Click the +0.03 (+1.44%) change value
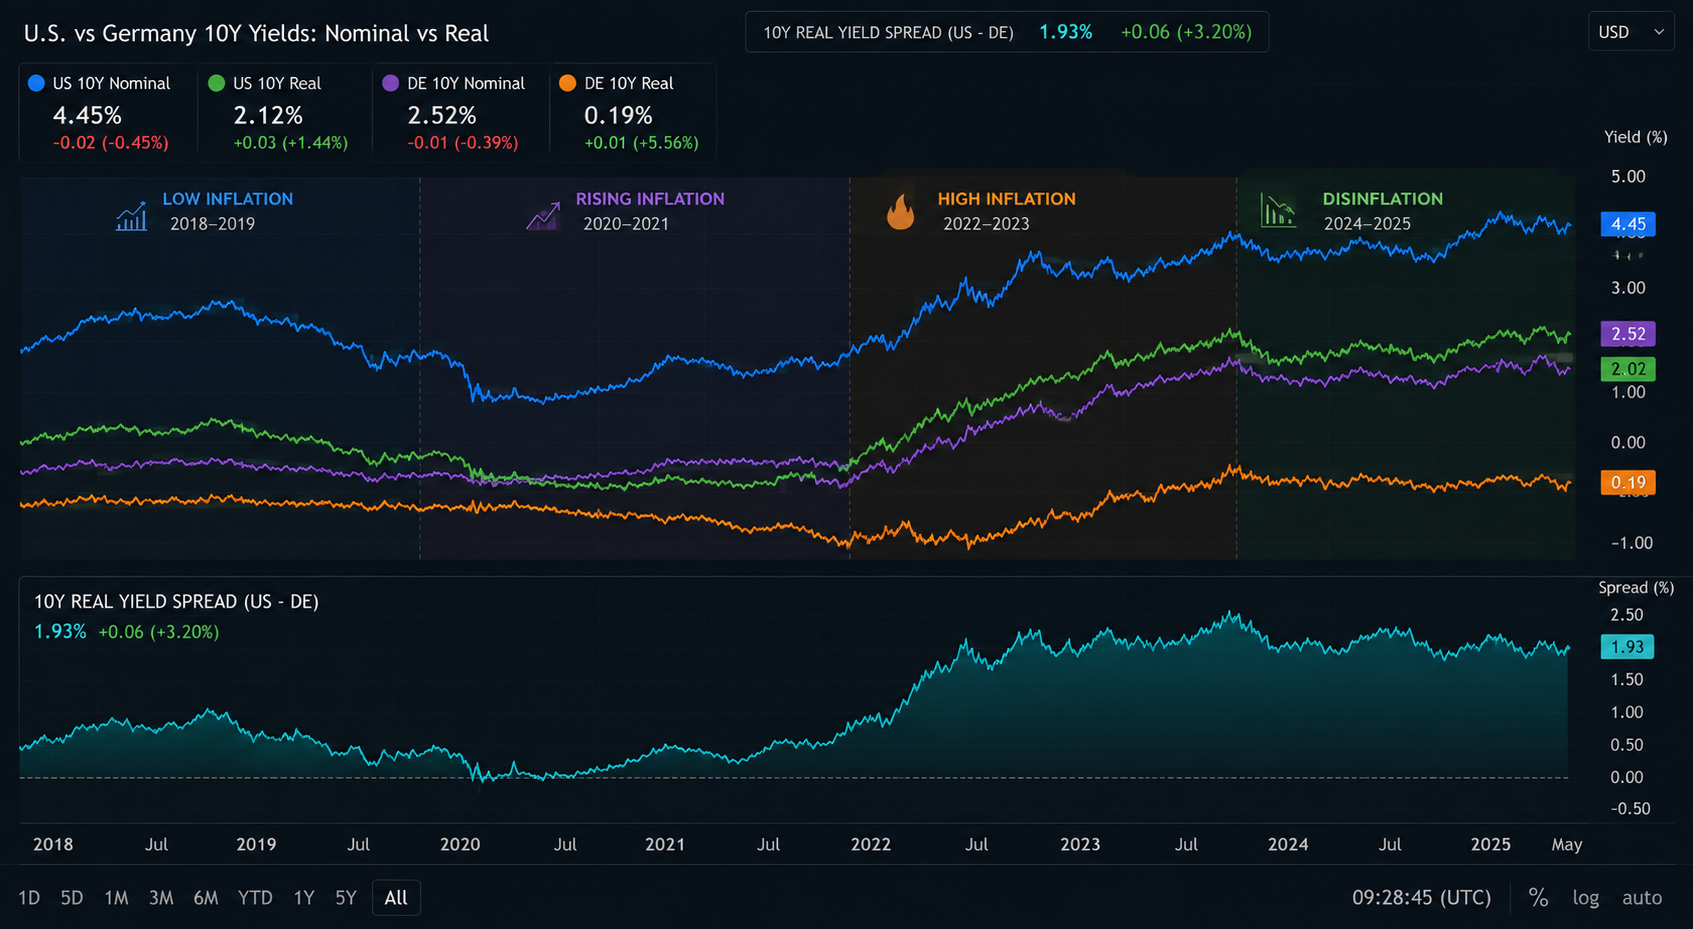The width and height of the screenshot is (1693, 929). 290,143
